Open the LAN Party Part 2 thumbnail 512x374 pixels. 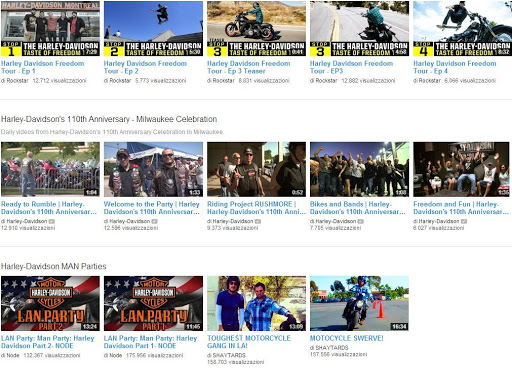50,303
